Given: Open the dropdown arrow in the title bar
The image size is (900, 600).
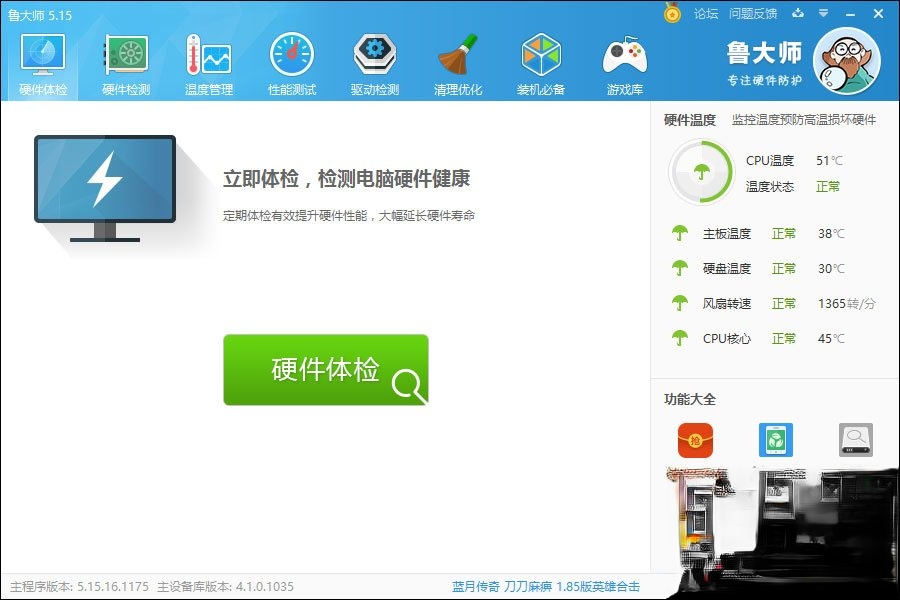Looking at the screenshot, I should click(823, 13).
